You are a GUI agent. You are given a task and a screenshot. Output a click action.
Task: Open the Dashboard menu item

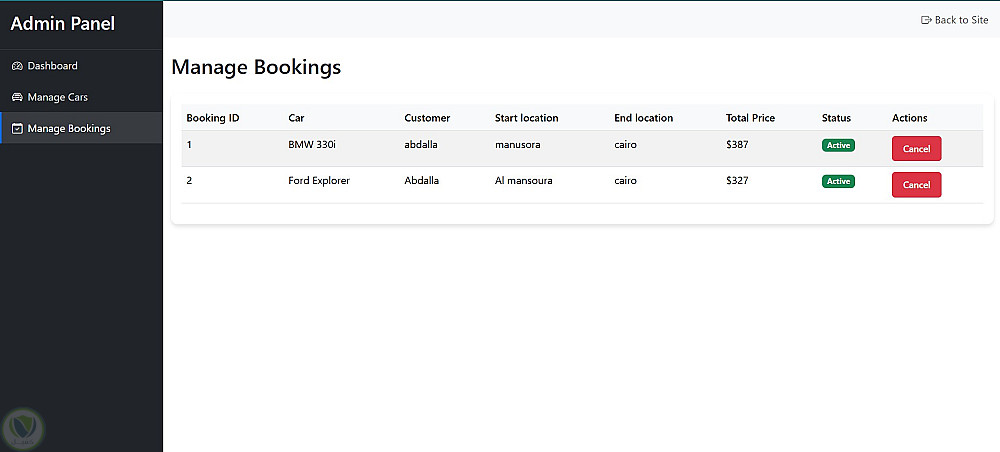click(x=52, y=66)
